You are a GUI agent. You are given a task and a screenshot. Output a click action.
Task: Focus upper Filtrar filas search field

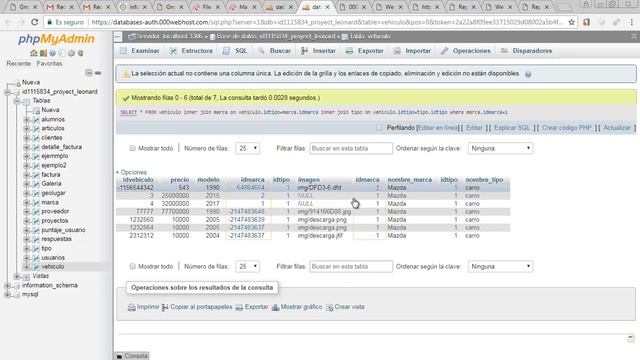[351, 148]
